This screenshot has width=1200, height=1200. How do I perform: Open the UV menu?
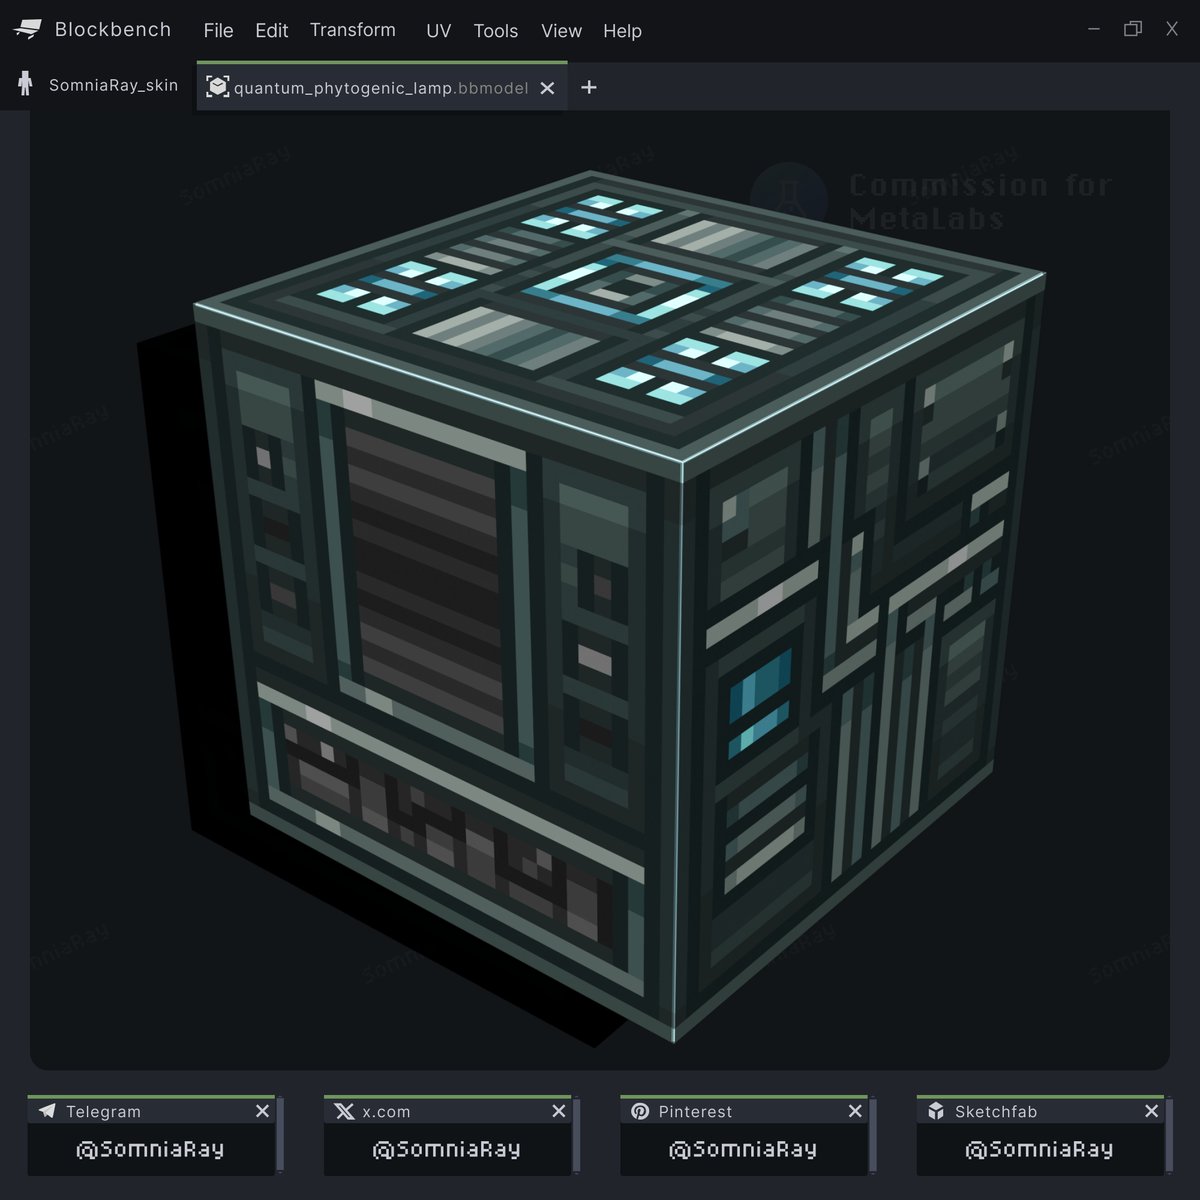[439, 31]
